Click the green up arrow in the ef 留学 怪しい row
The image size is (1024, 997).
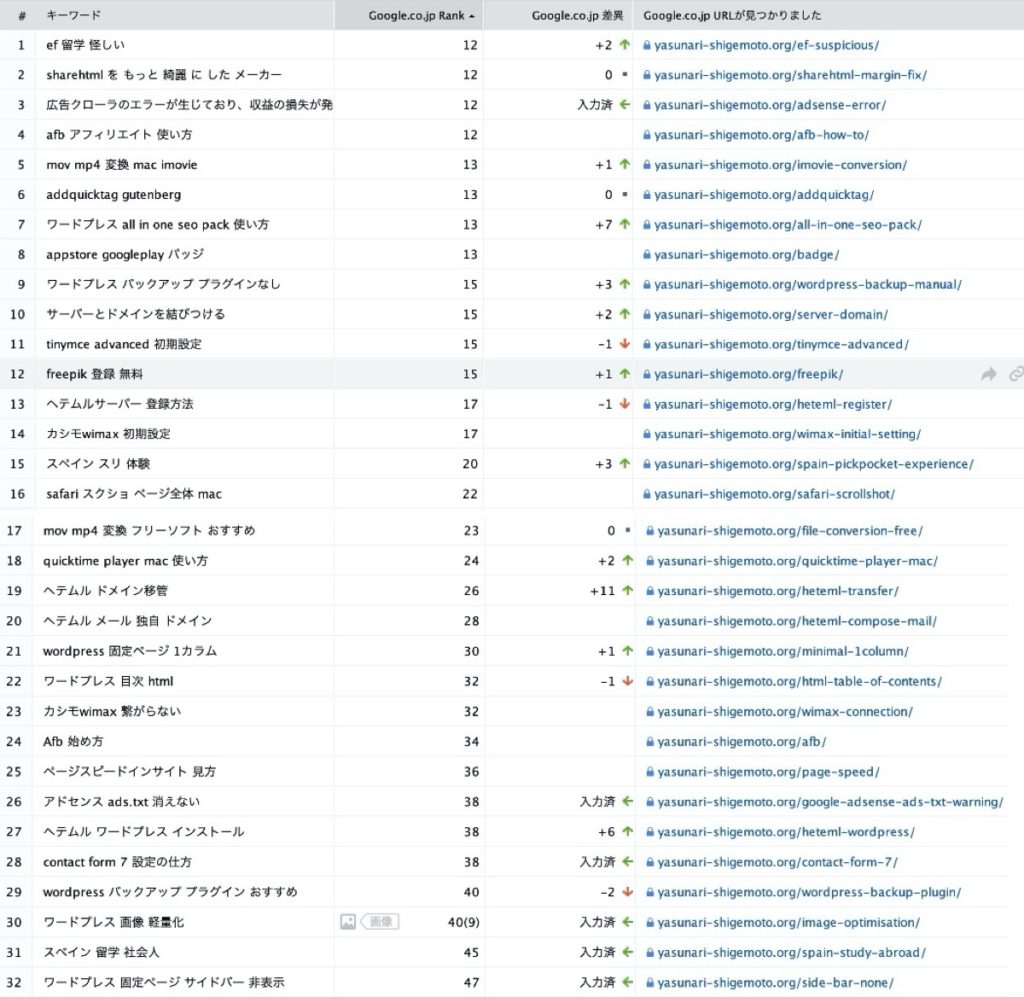[x=625, y=45]
